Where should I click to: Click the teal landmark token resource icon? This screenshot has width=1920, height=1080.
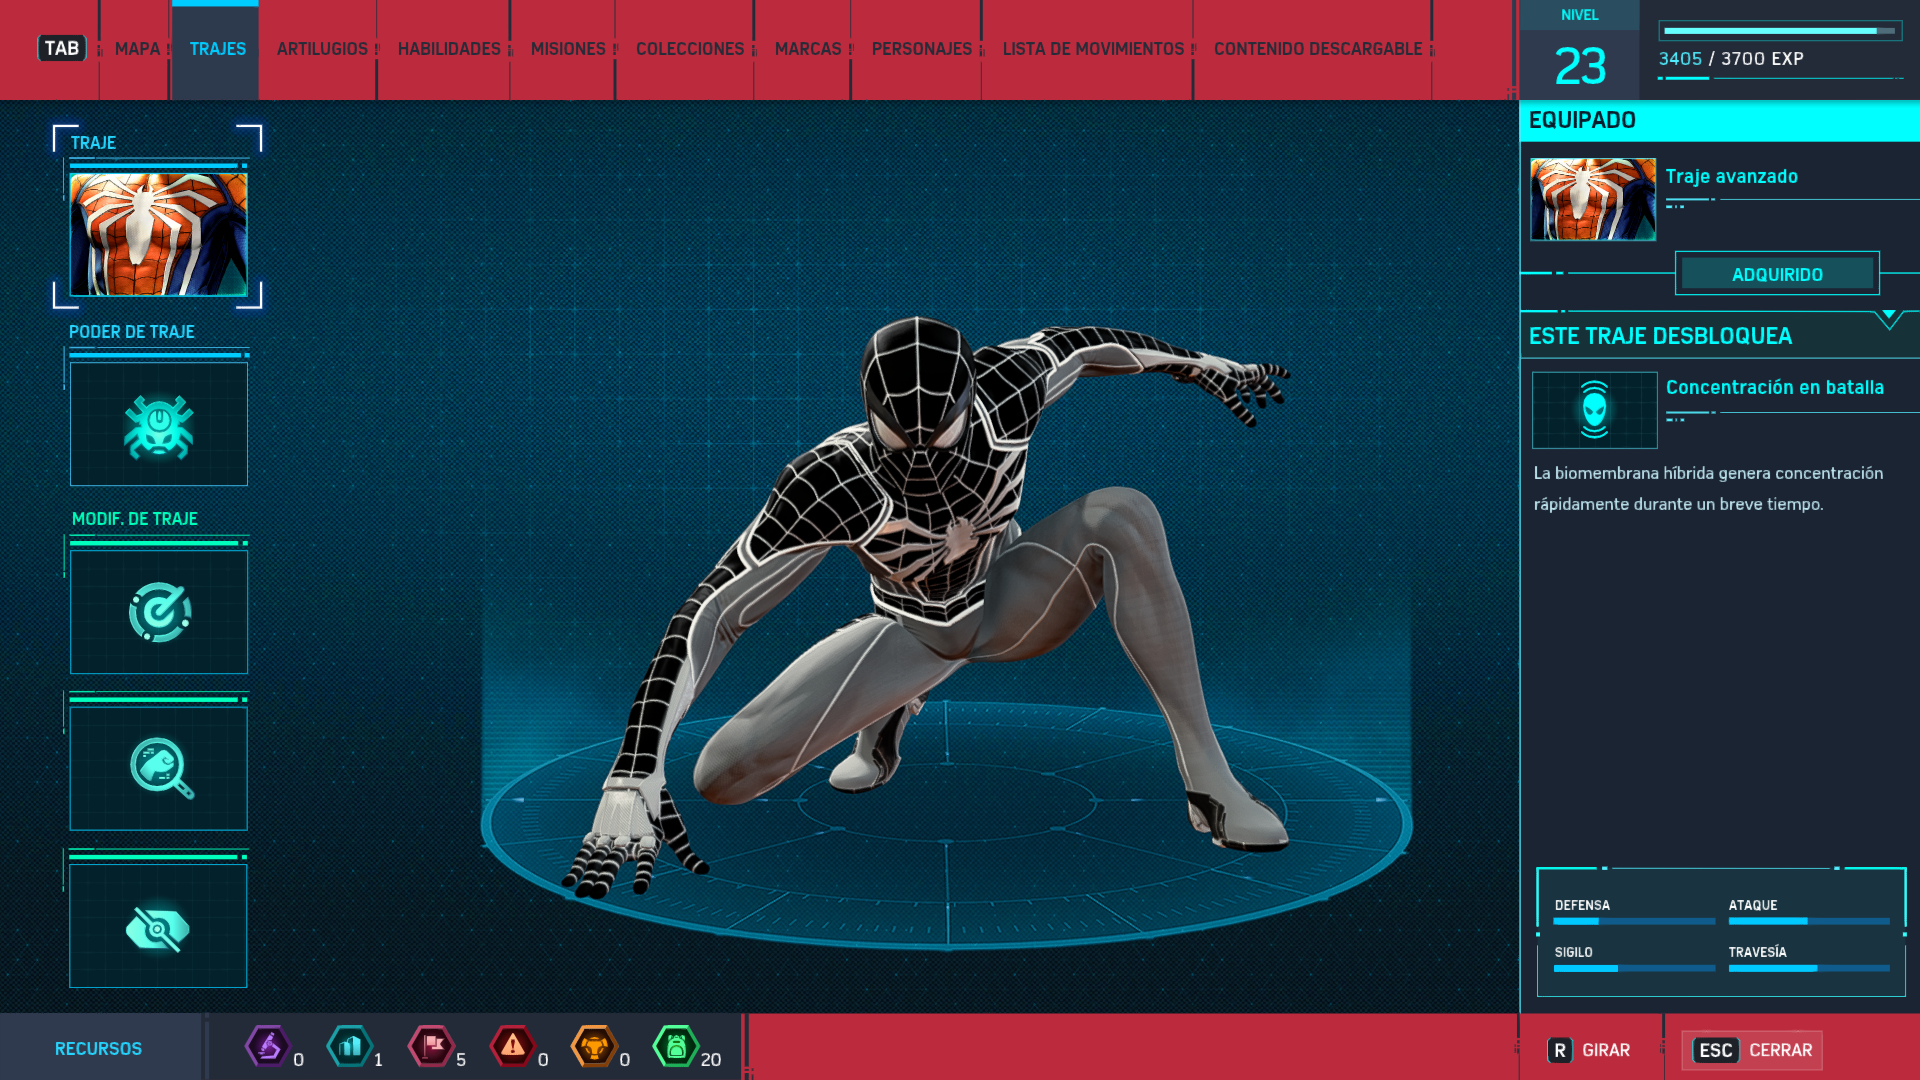click(x=350, y=1047)
